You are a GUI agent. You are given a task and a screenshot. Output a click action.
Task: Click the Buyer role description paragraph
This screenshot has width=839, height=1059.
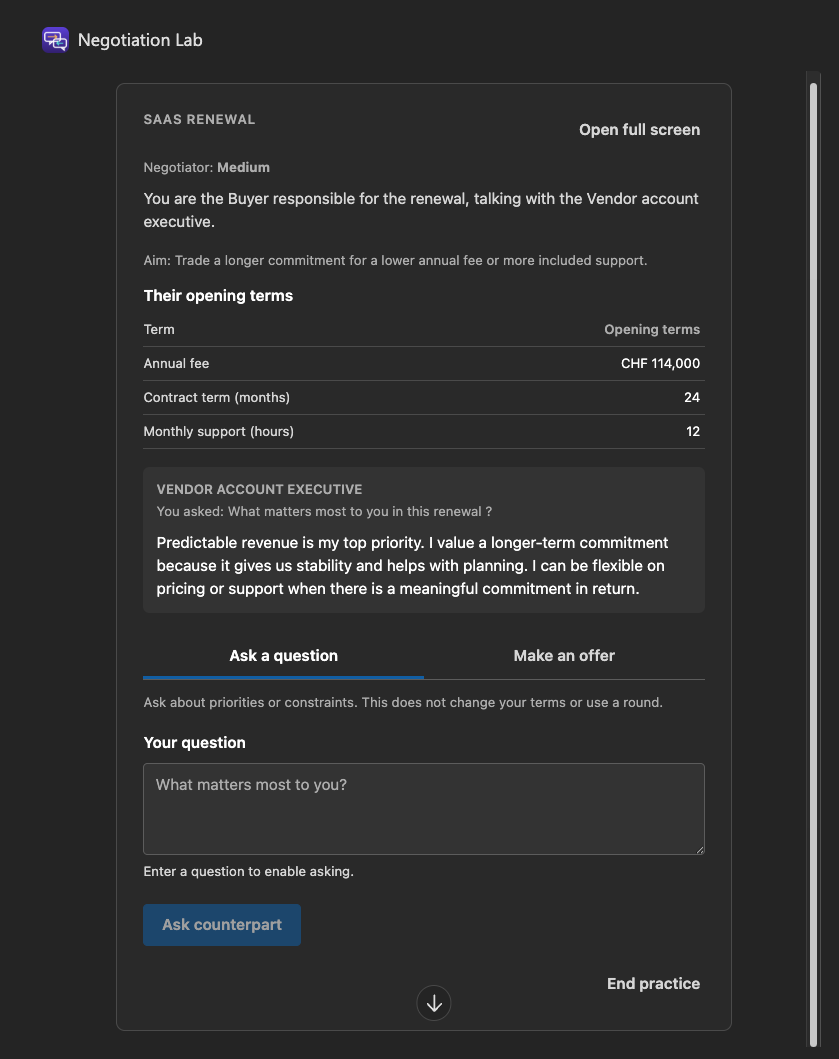(421, 210)
